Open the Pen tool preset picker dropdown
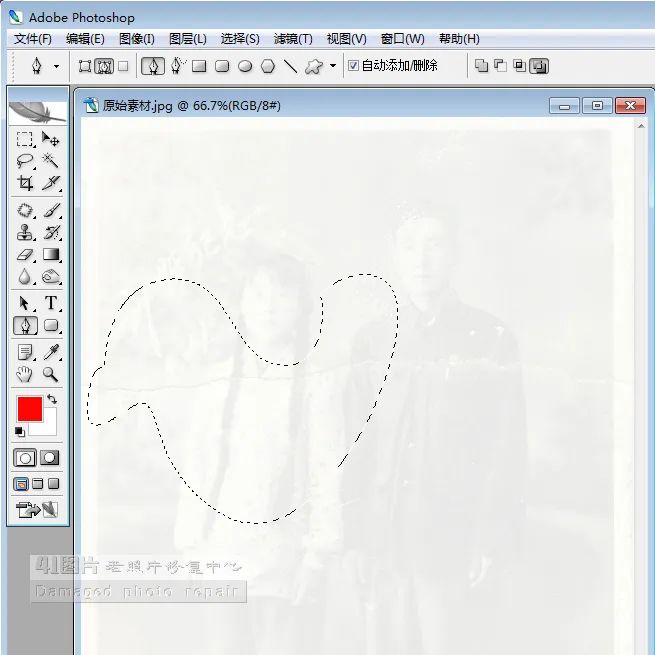655x655 pixels. [56, 66]
